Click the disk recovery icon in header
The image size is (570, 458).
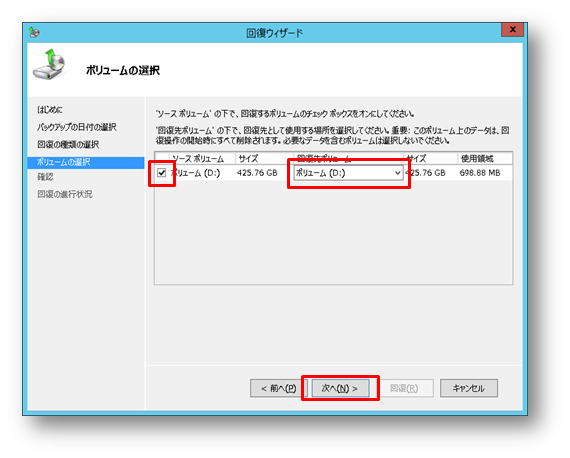pyautogui.click(x=50, y=64)
